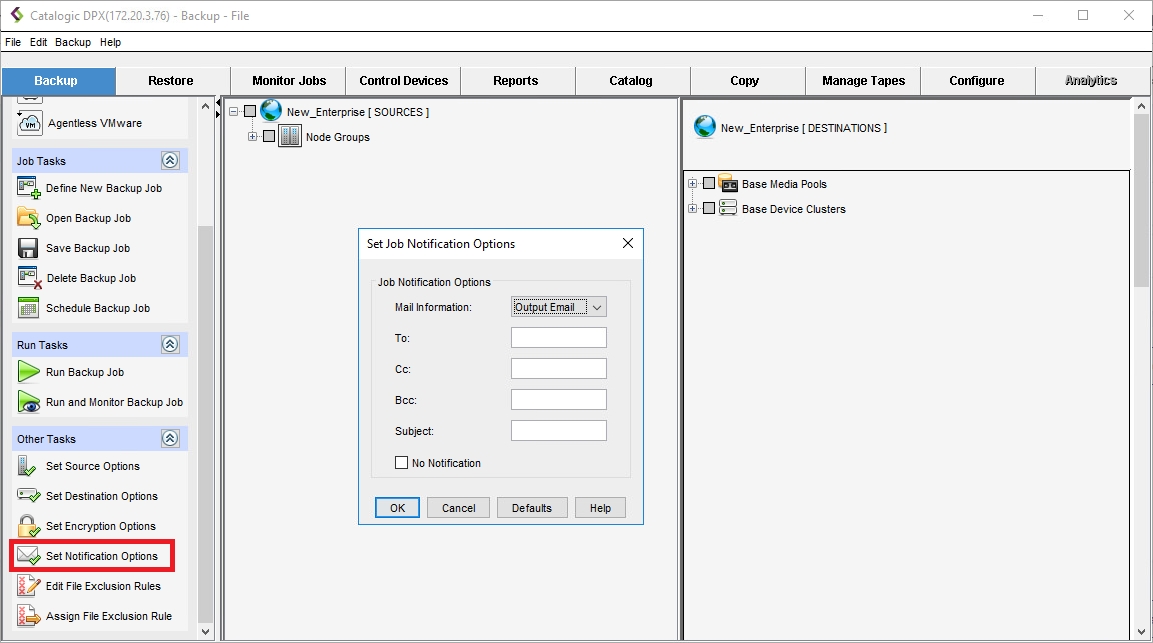1153x643 pixels.
Task: Click the Open Backup Job folder icon
Action: coord(29,218)
